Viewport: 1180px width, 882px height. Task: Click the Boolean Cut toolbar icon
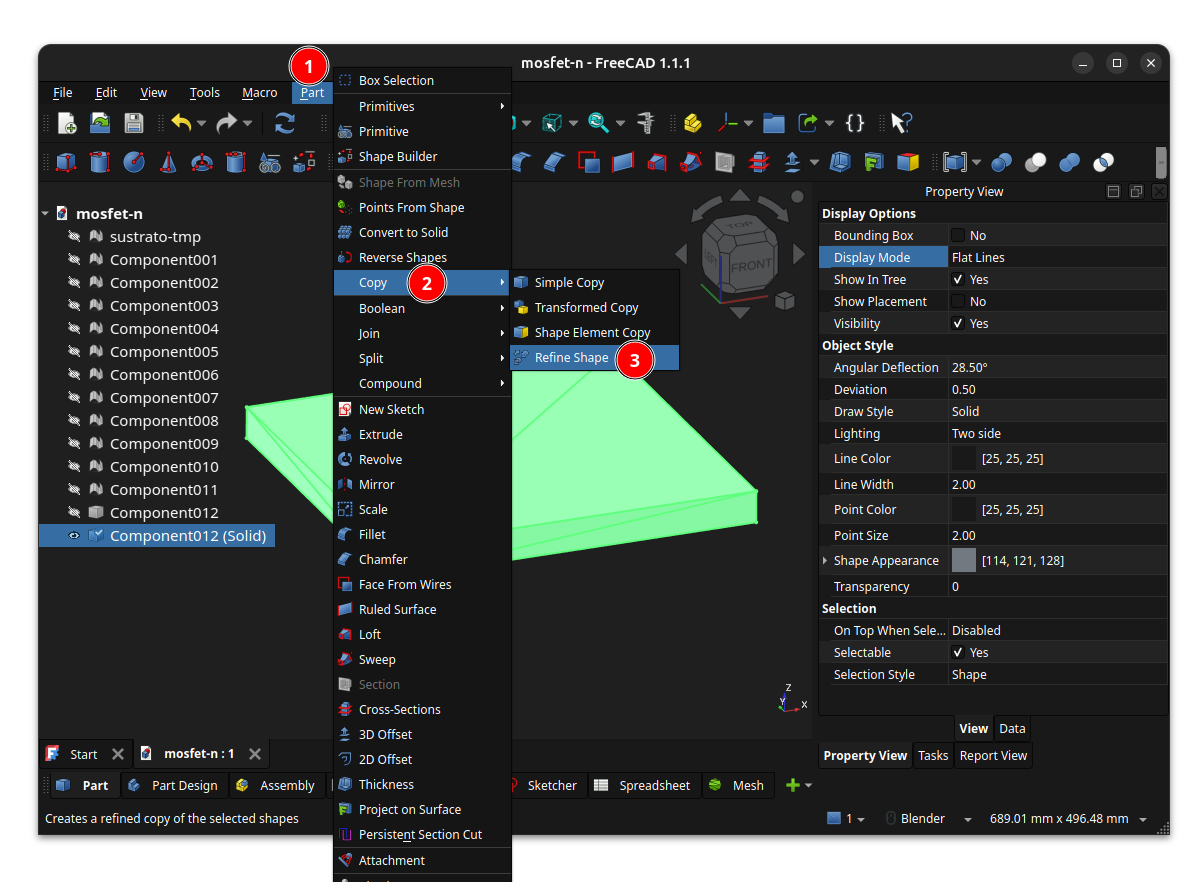[1036, 162]
